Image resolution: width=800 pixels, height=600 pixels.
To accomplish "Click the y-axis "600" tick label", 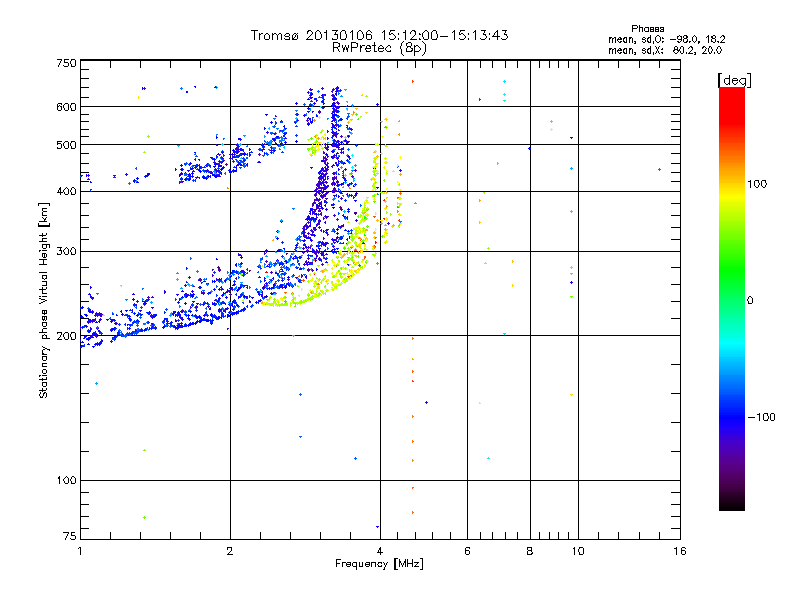I will [66, 107].
